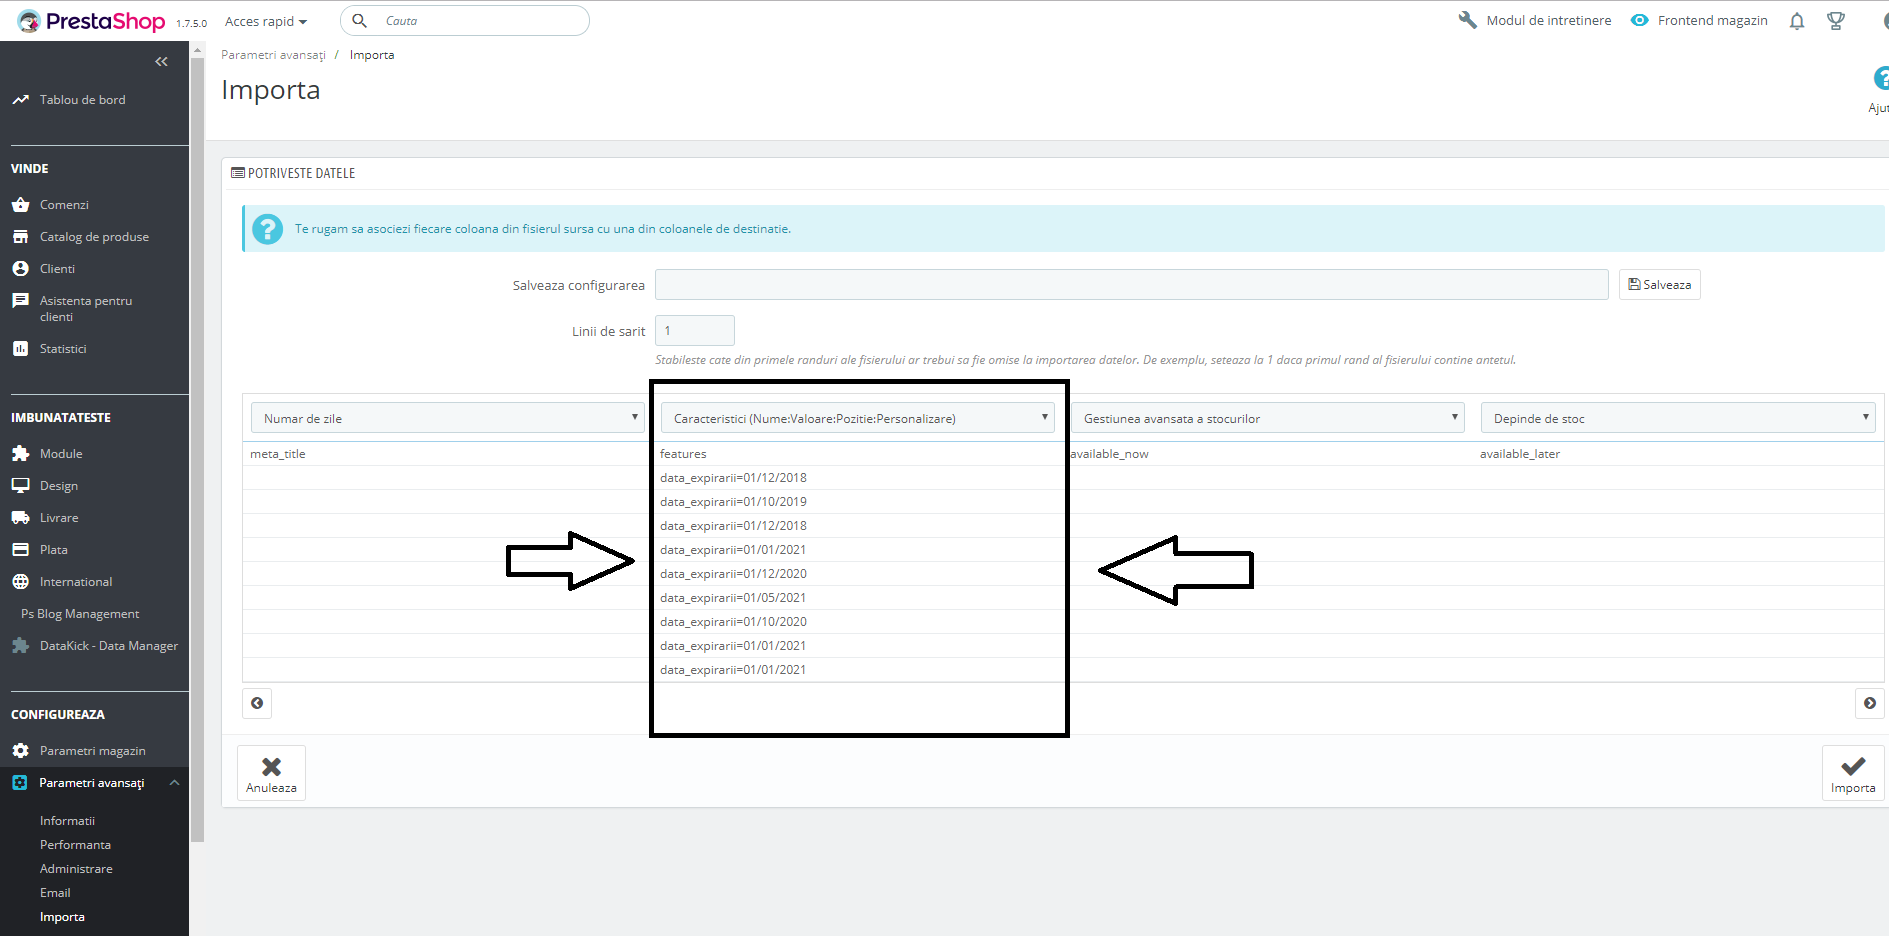Click the trophy icon in header
1889x936 pixels.
[1836, 21]
